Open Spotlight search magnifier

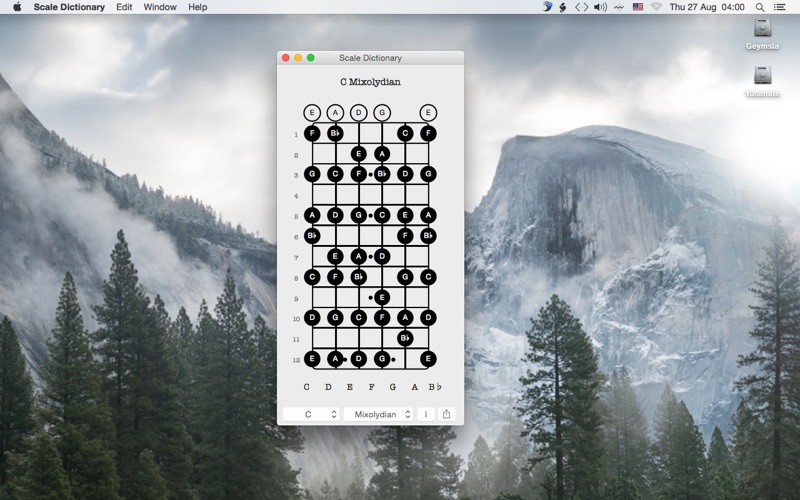760,7
